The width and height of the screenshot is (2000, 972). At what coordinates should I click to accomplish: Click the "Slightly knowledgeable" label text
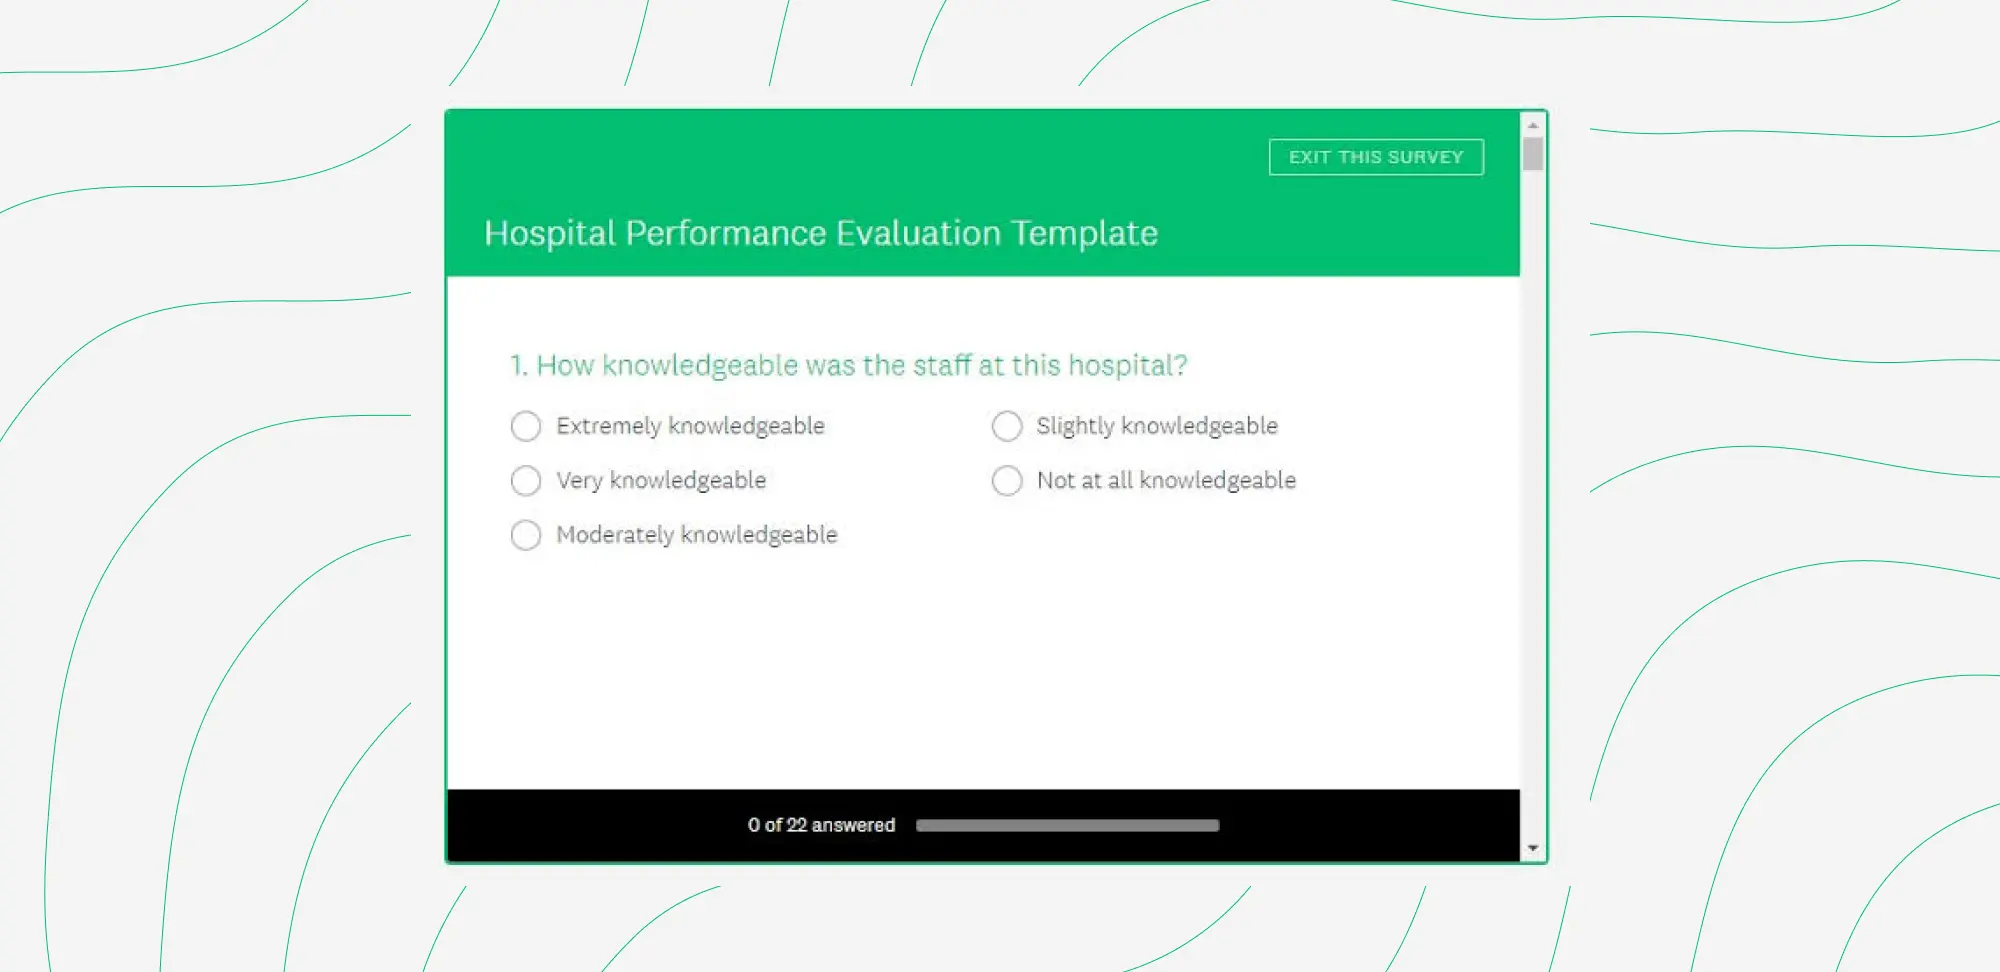(x=1157, y=426)
